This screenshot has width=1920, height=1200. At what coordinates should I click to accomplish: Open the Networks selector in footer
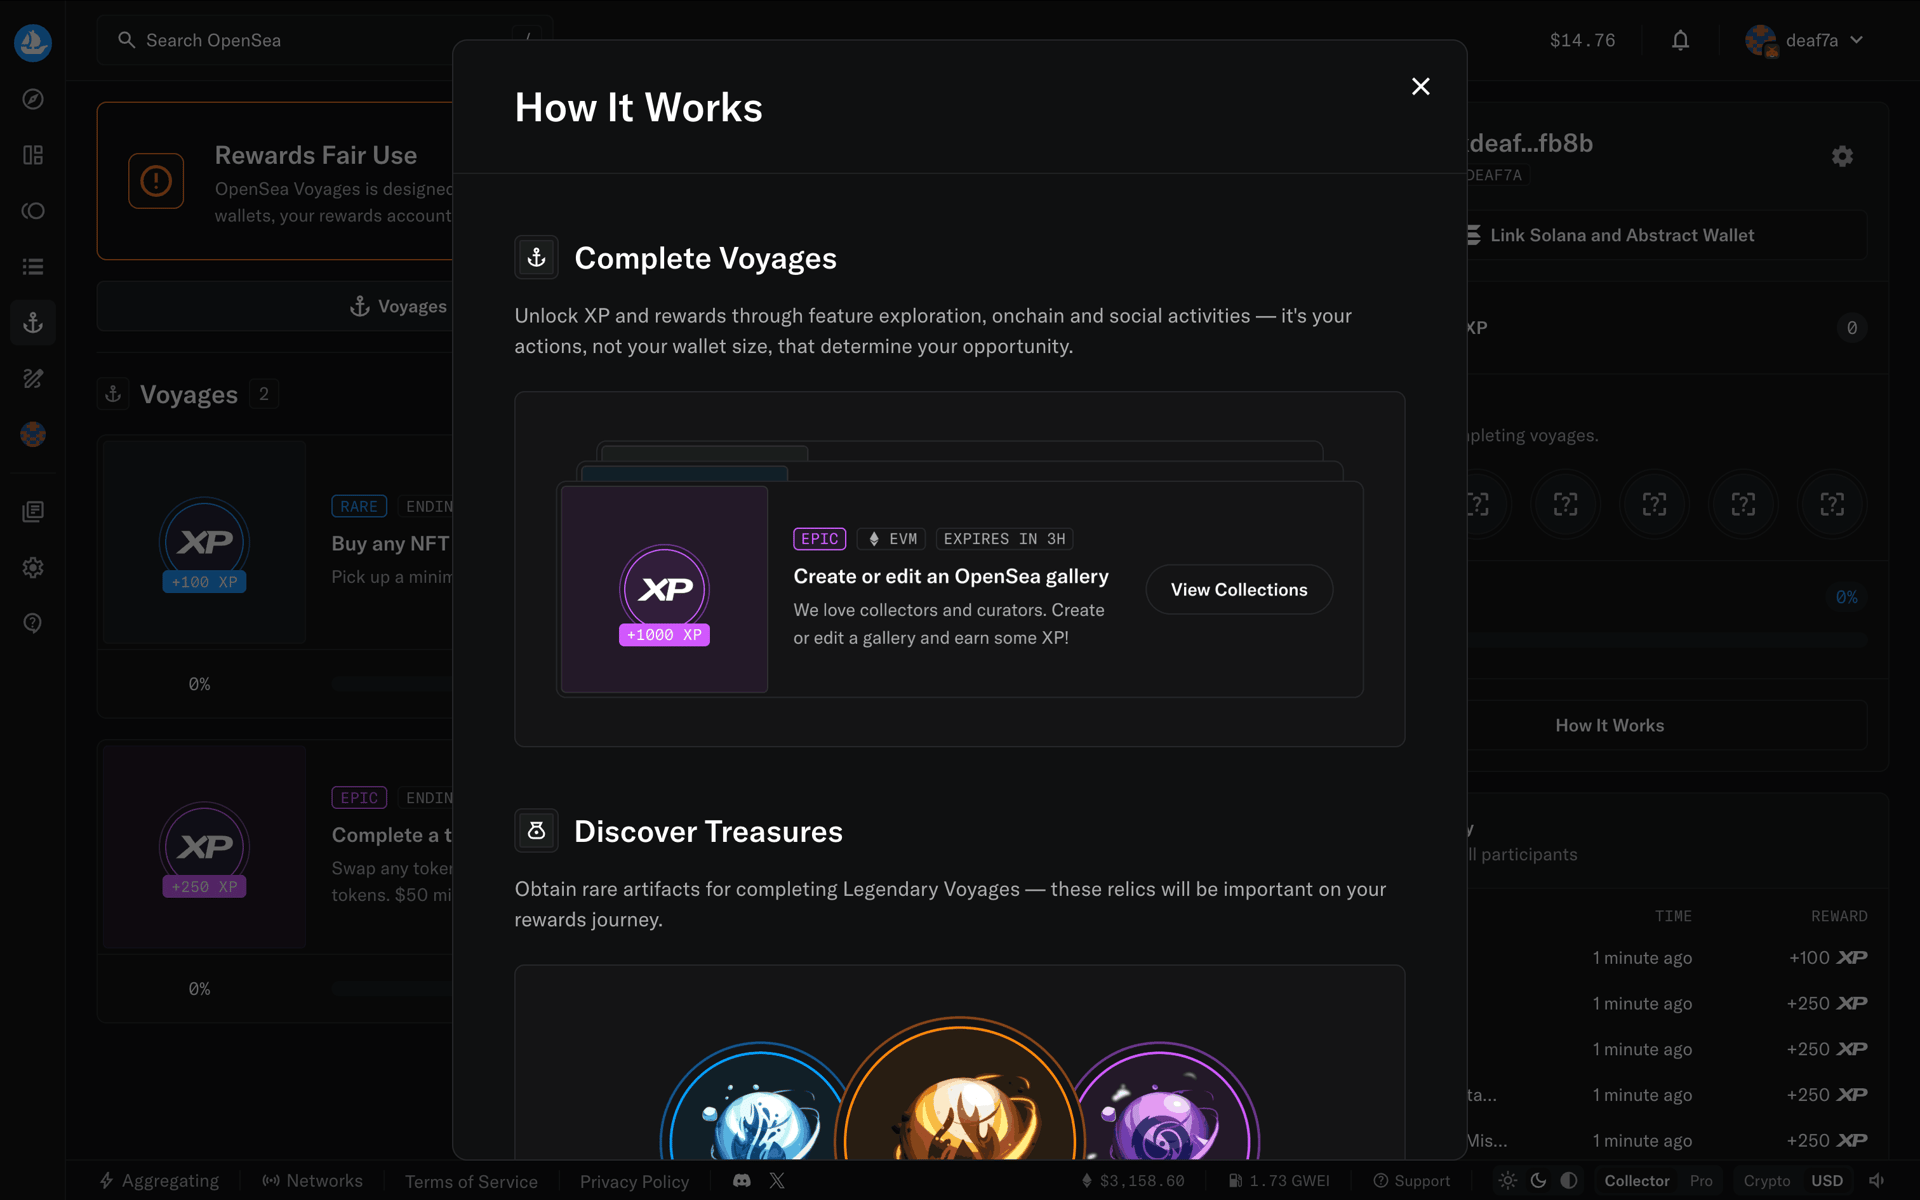point(313,1181)
